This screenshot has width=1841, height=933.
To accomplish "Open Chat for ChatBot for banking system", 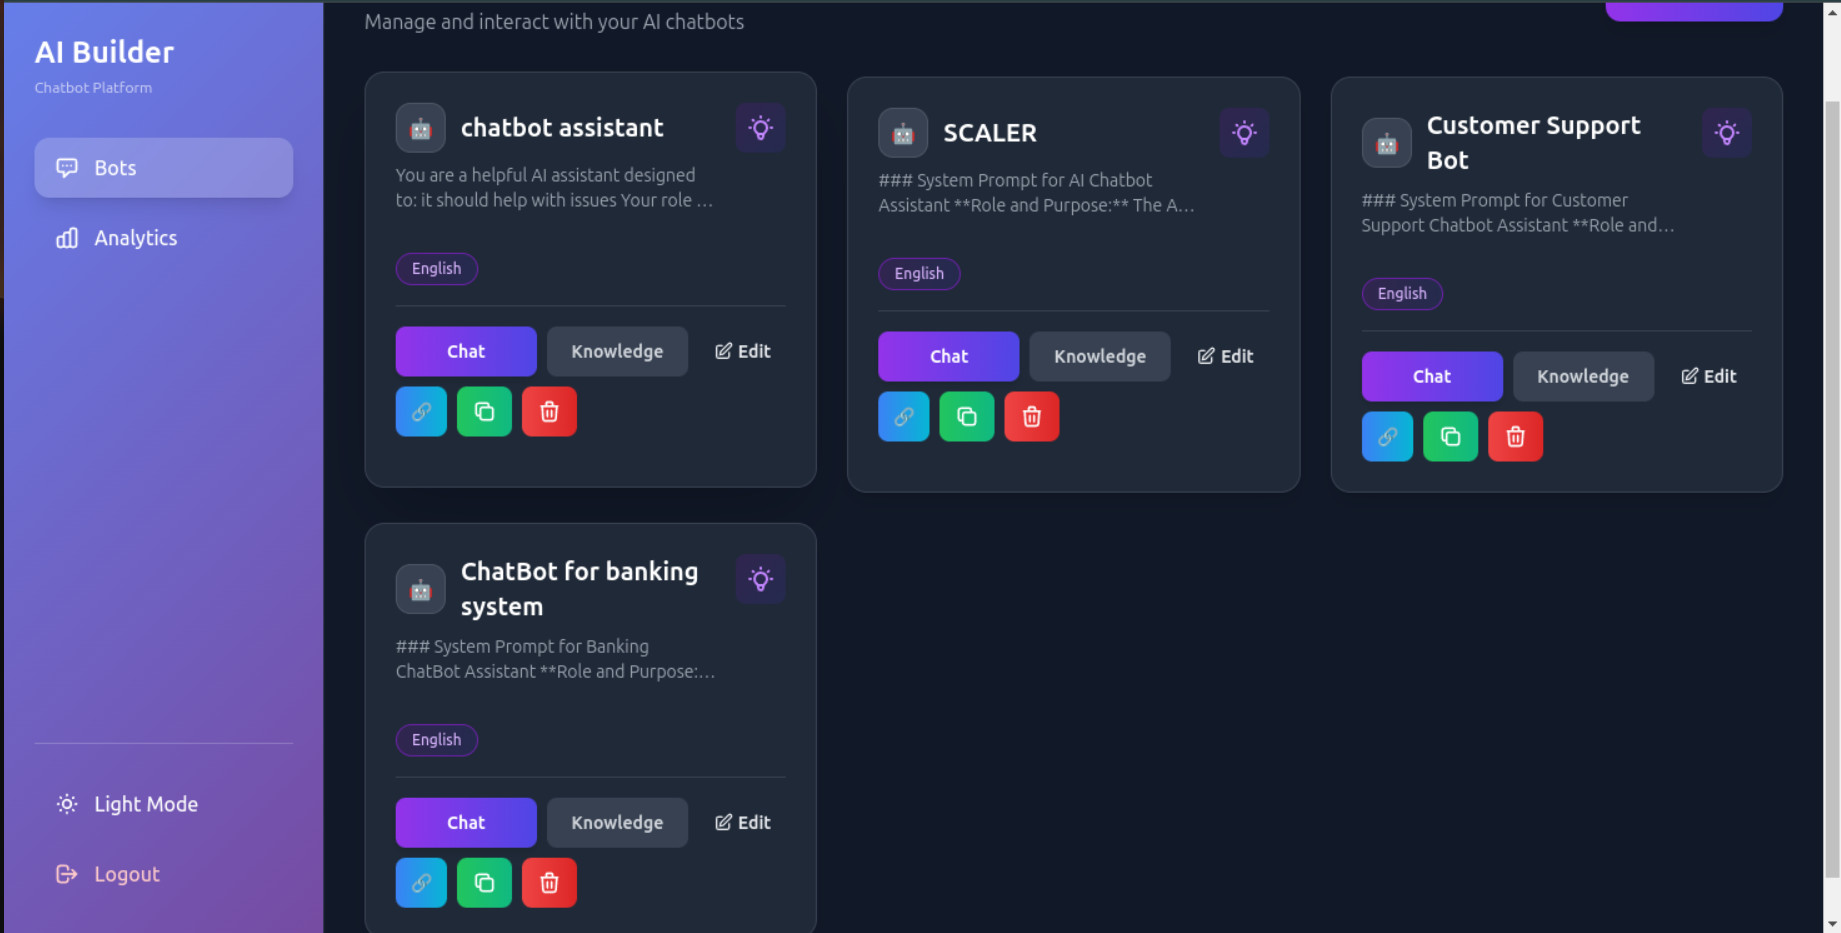I will coord(466,823).
